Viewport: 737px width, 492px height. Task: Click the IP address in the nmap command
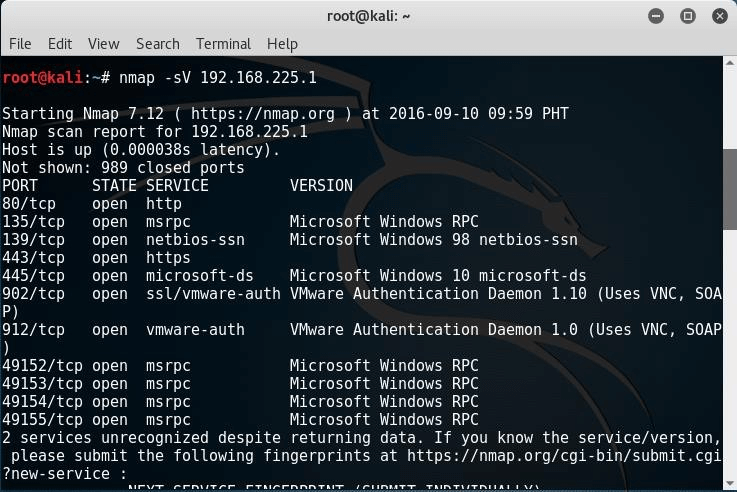coord(258,78)
